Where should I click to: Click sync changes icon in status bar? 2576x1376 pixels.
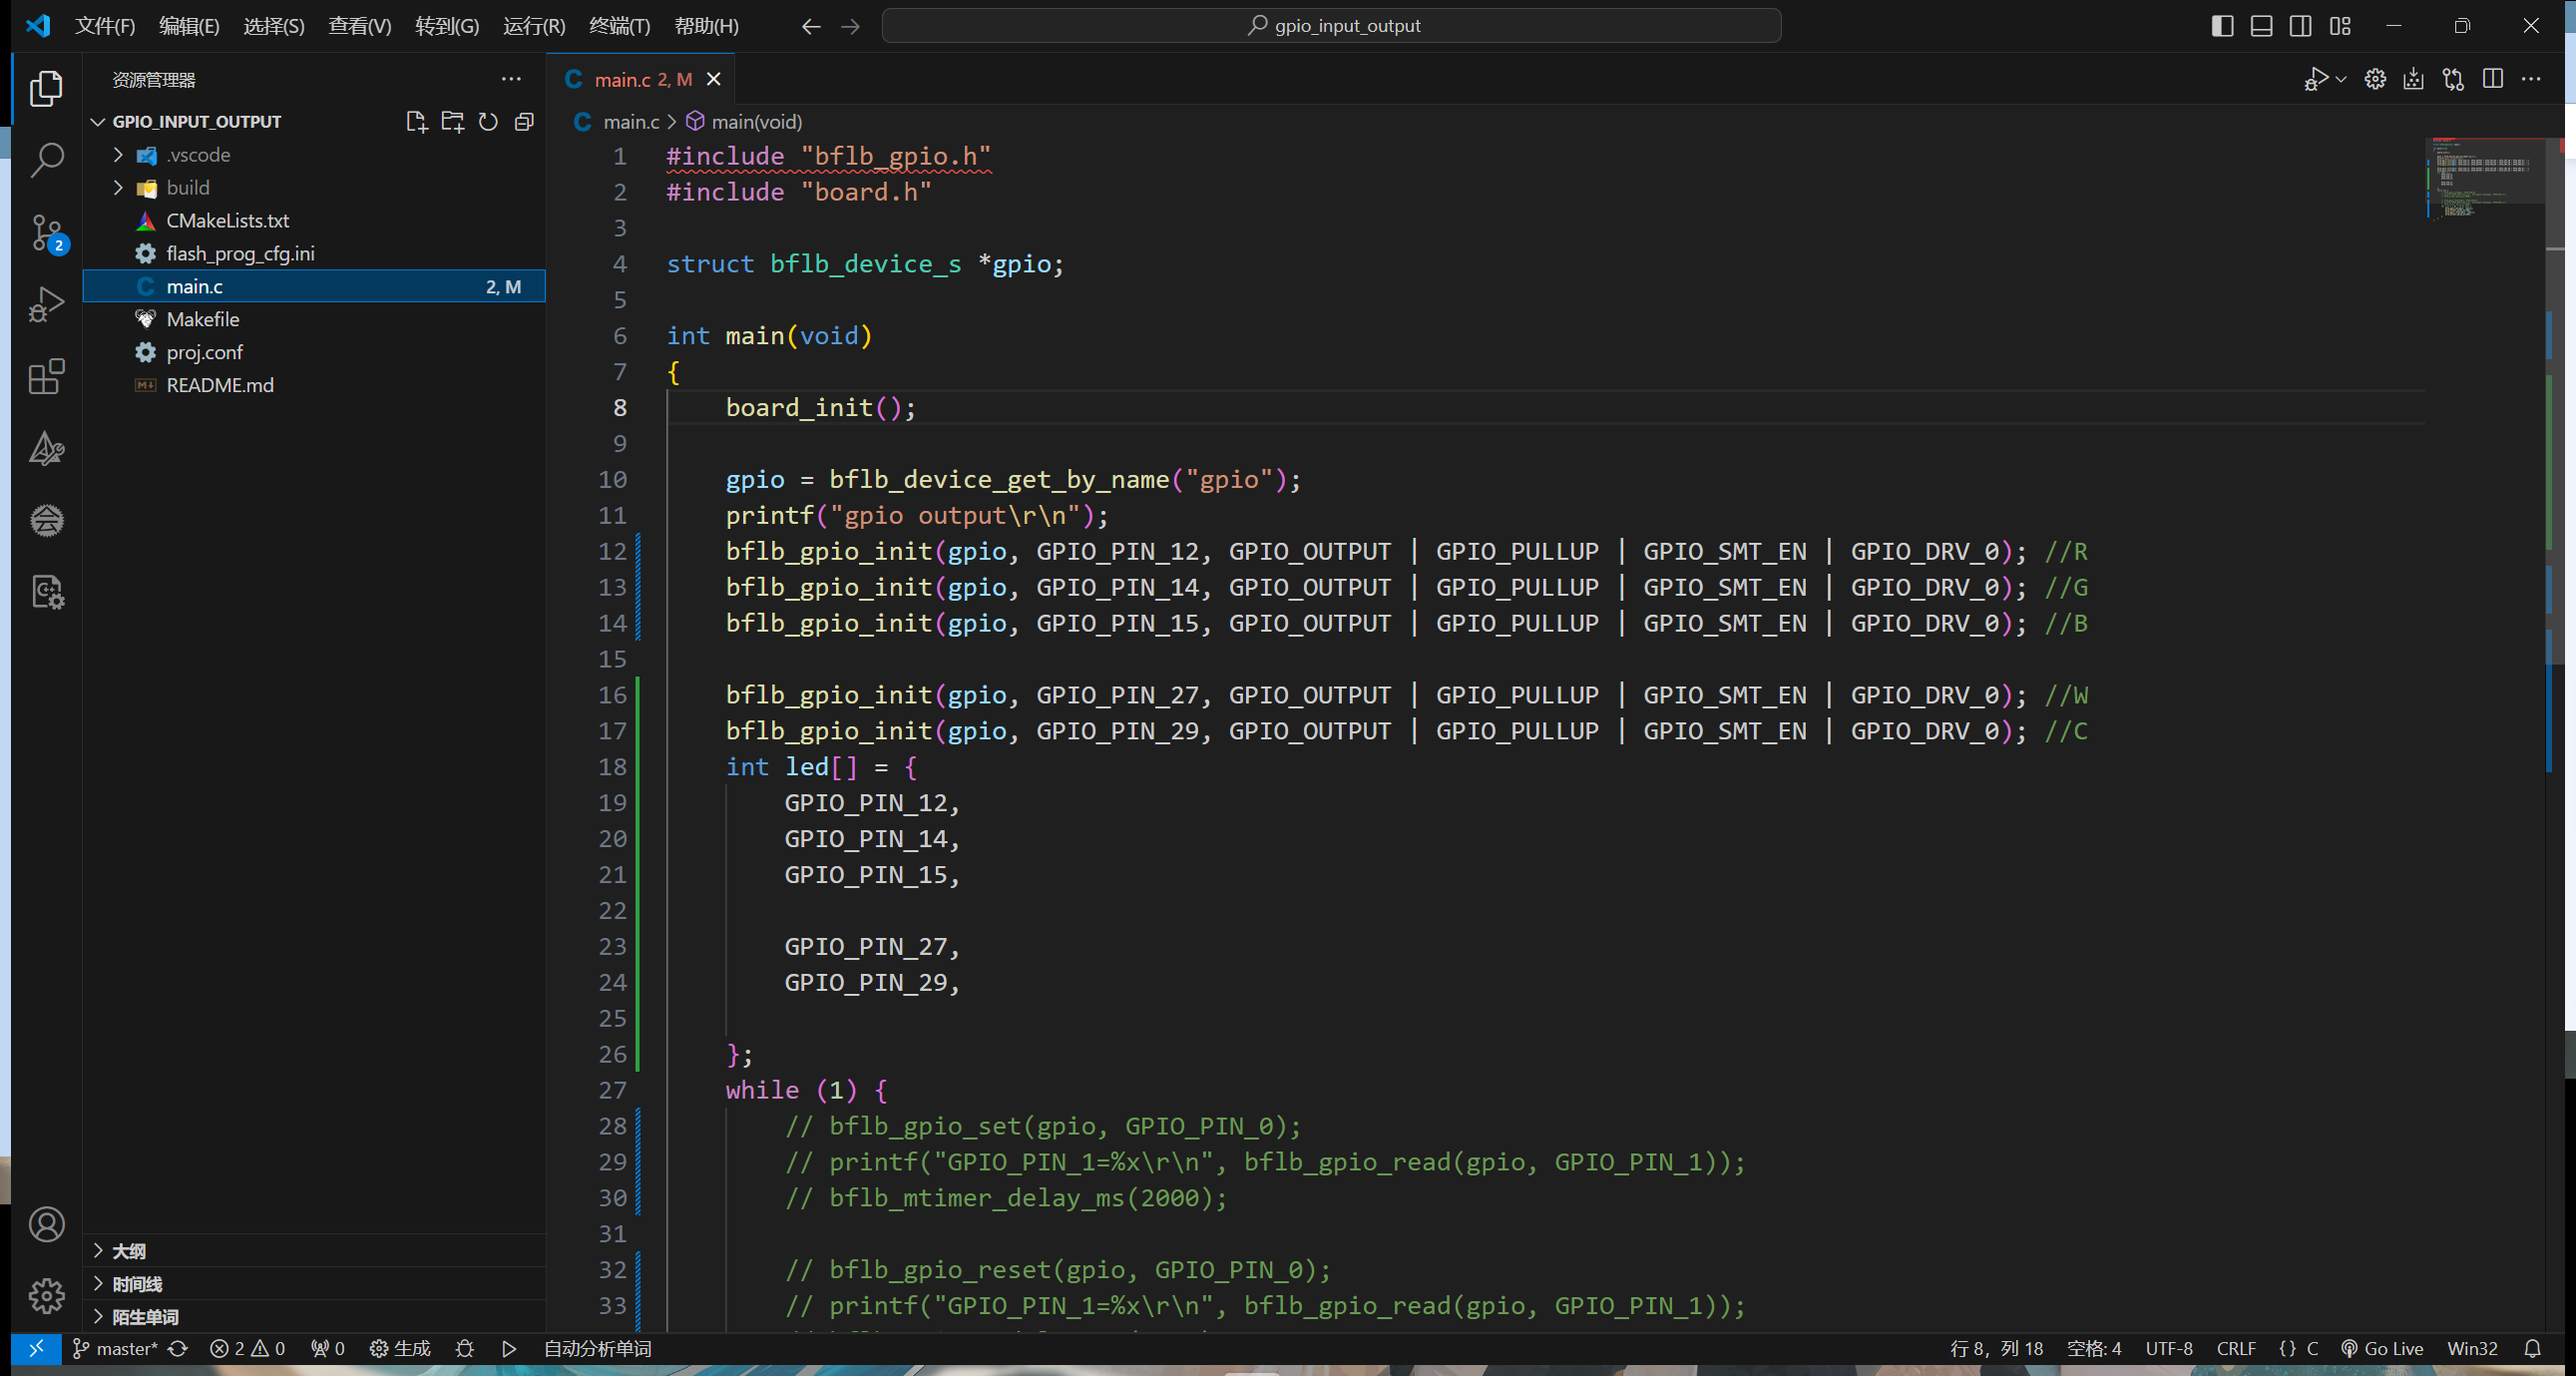[x=178, y=1348]
